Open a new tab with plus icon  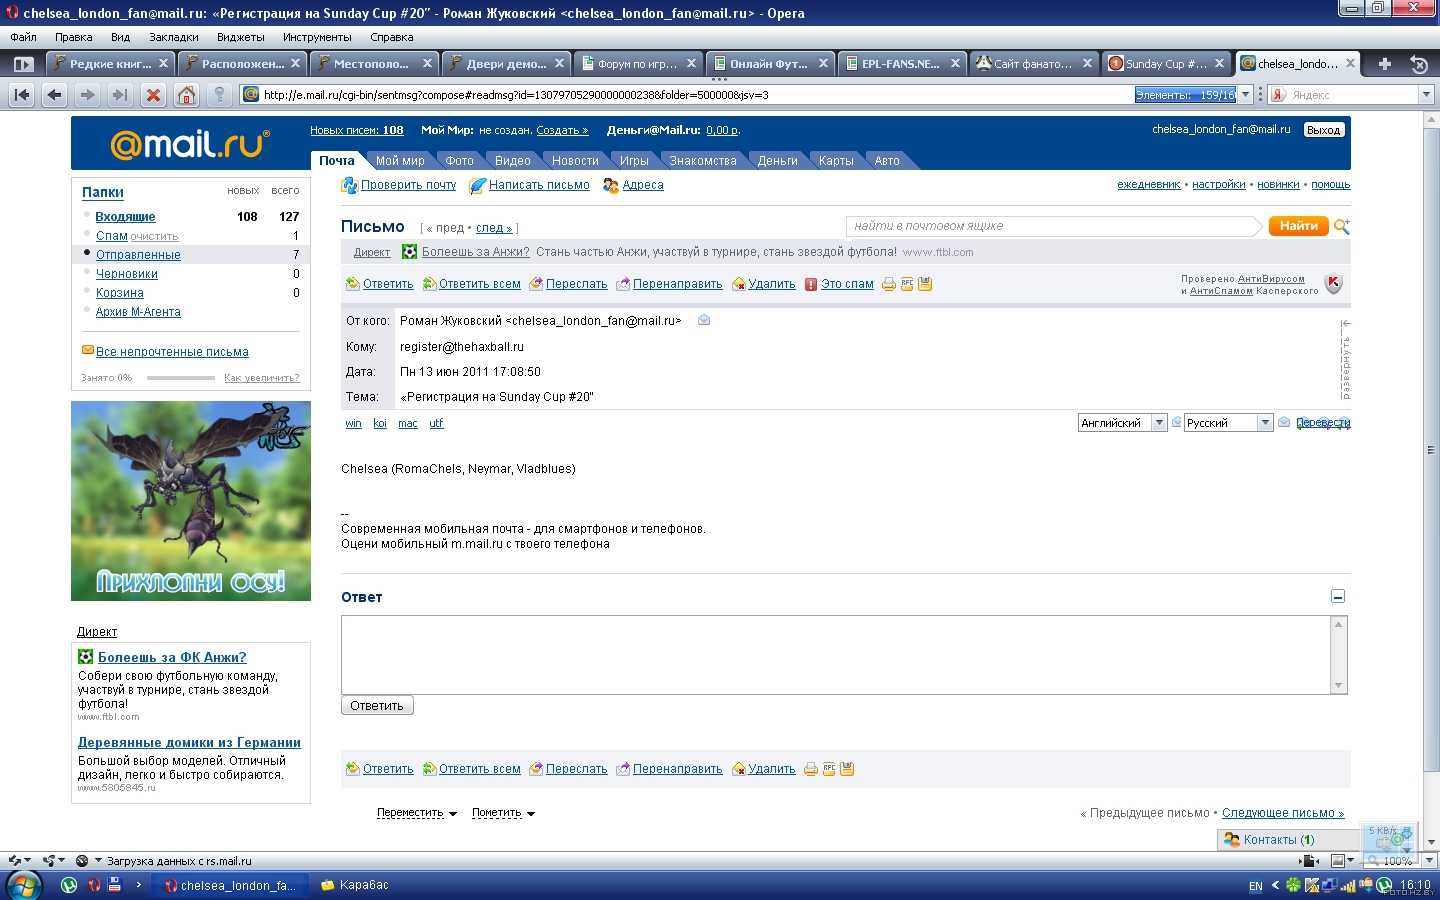(1385, 64)
